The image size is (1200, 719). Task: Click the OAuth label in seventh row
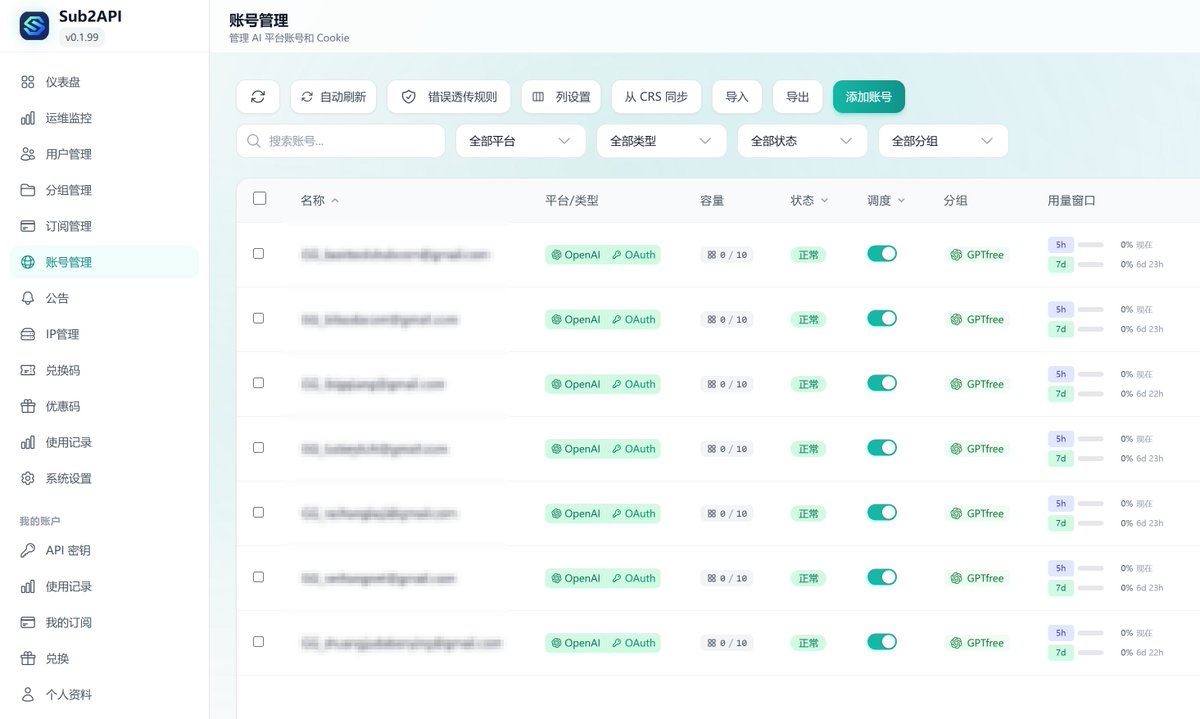click(634, 643)
